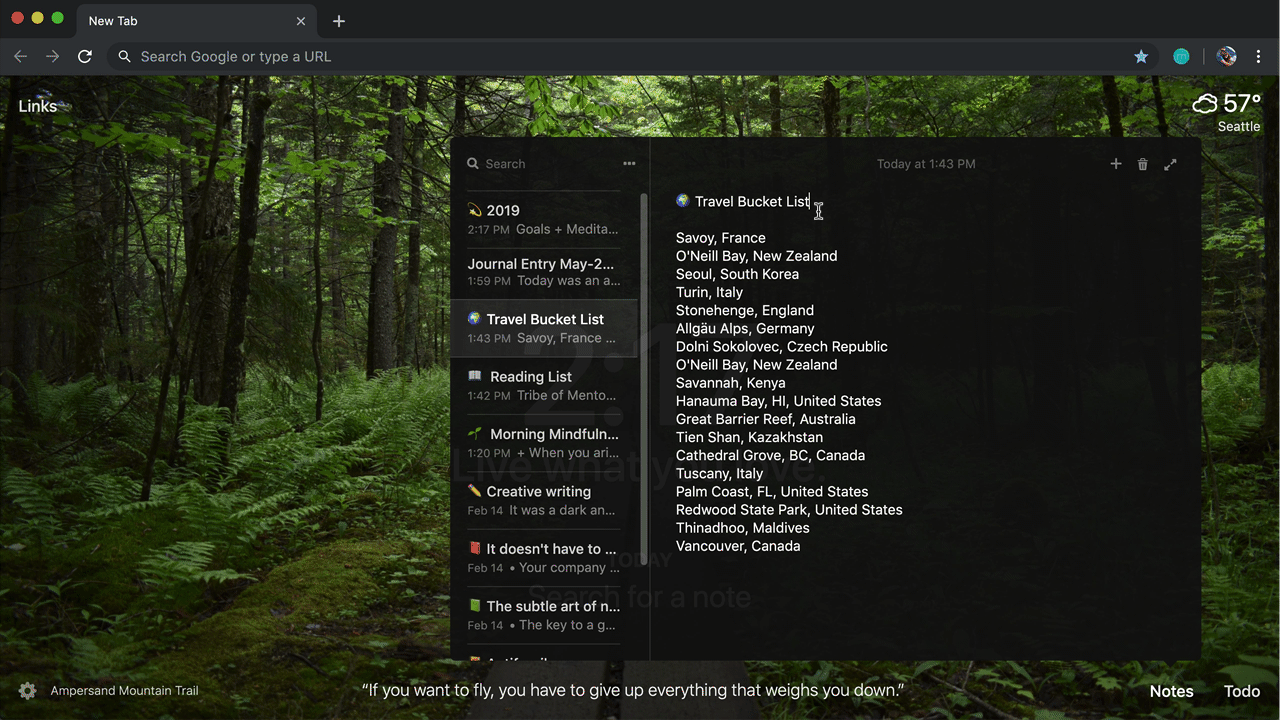
Task: Open the Journal Entry May note
Action: (x=543, y=272)
